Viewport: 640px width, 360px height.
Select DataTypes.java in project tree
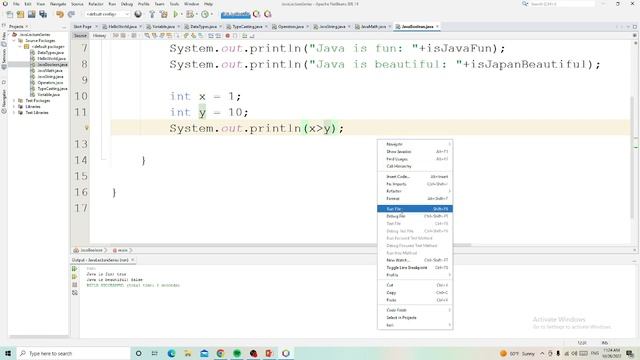click(51, 53)
